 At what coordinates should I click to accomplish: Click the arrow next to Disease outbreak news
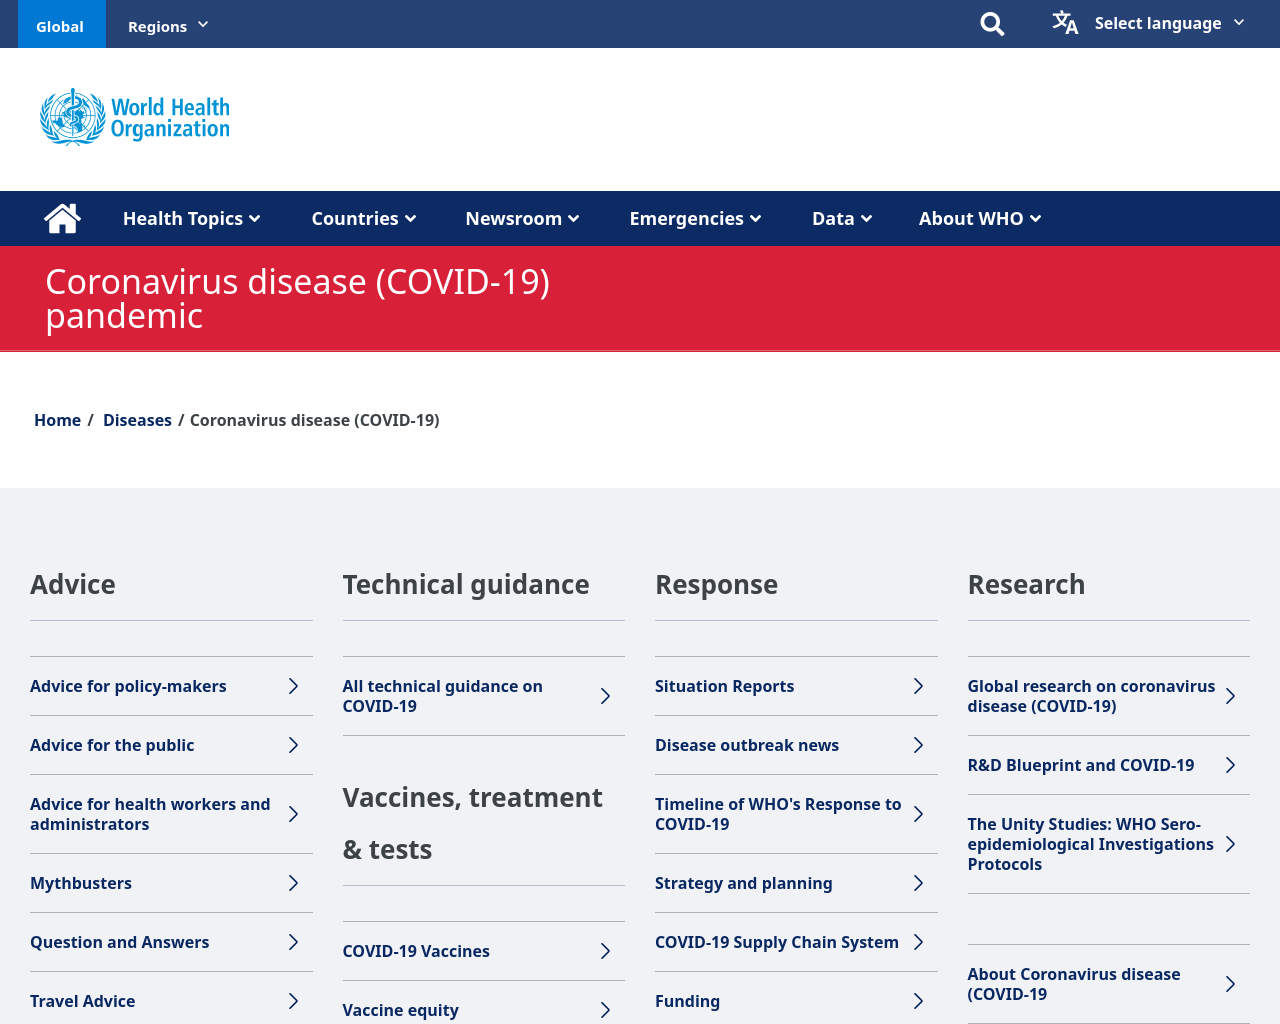pos(918,745)
